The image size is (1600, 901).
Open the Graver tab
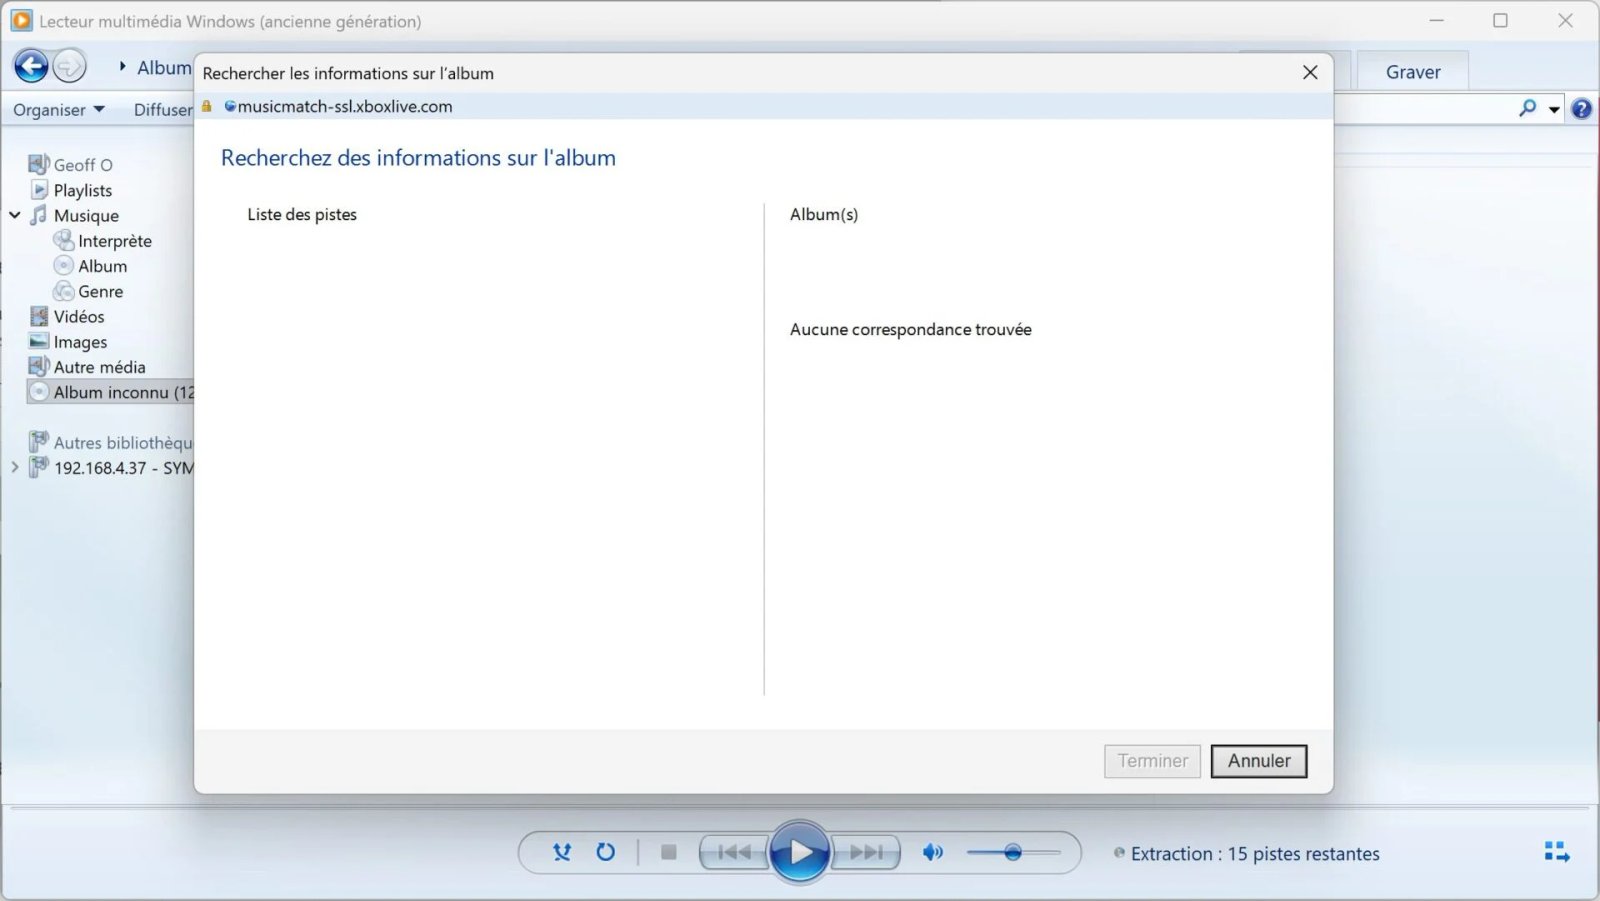click(x=1412, y=72)
